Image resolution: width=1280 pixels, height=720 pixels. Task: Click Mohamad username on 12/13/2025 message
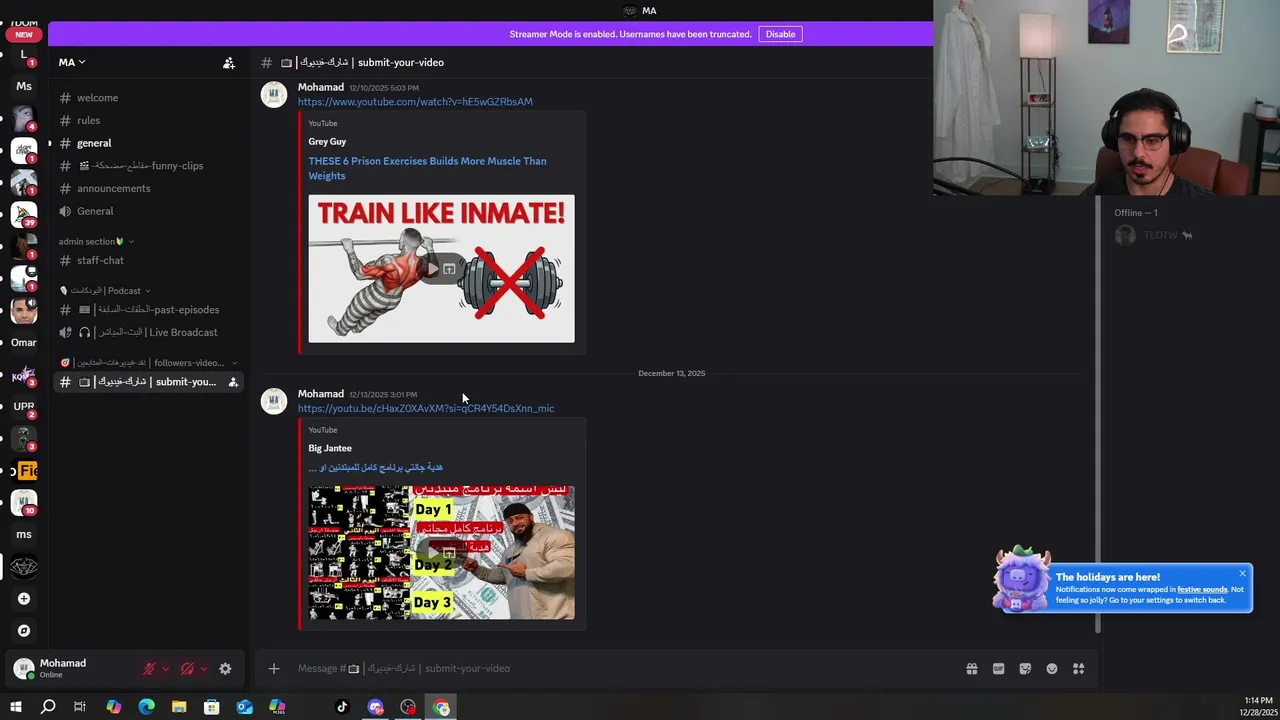(321, 394)
